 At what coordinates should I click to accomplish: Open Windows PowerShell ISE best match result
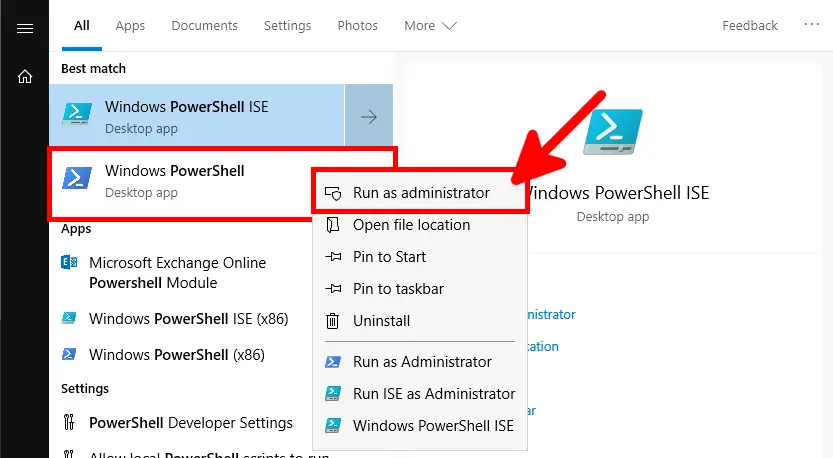tap(197, 115)
